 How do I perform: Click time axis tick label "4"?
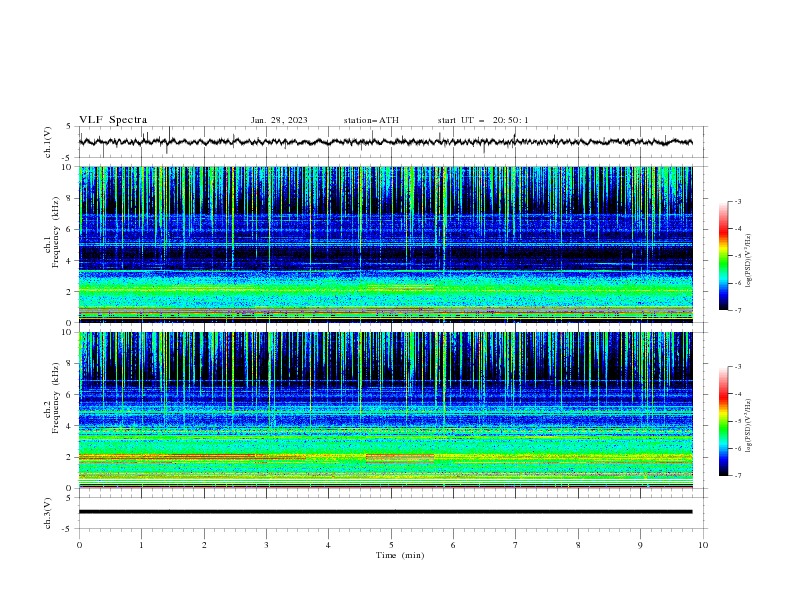pos(328,545)
